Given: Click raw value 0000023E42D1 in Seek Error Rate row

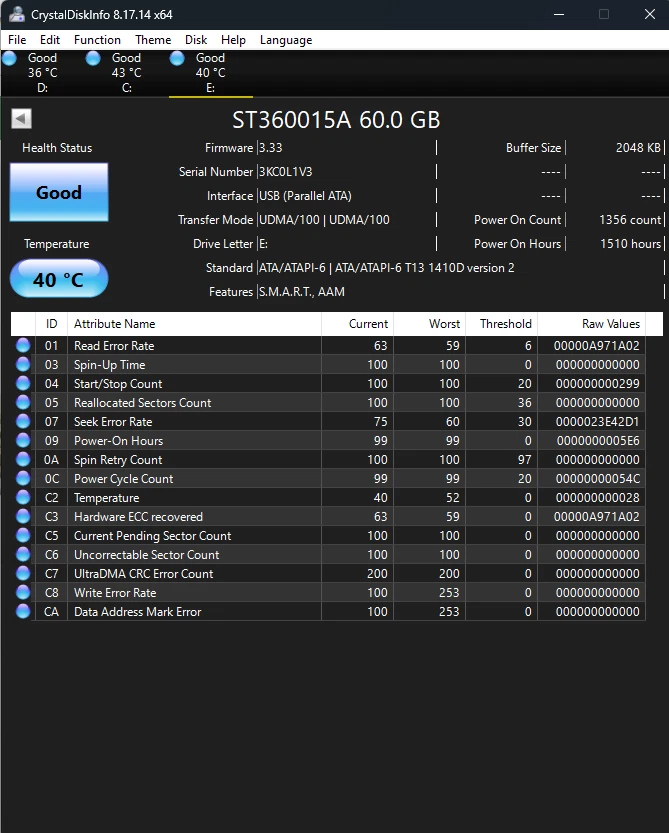Looking at the screenshot, I should pyautogui.click(x=597, y=422).
